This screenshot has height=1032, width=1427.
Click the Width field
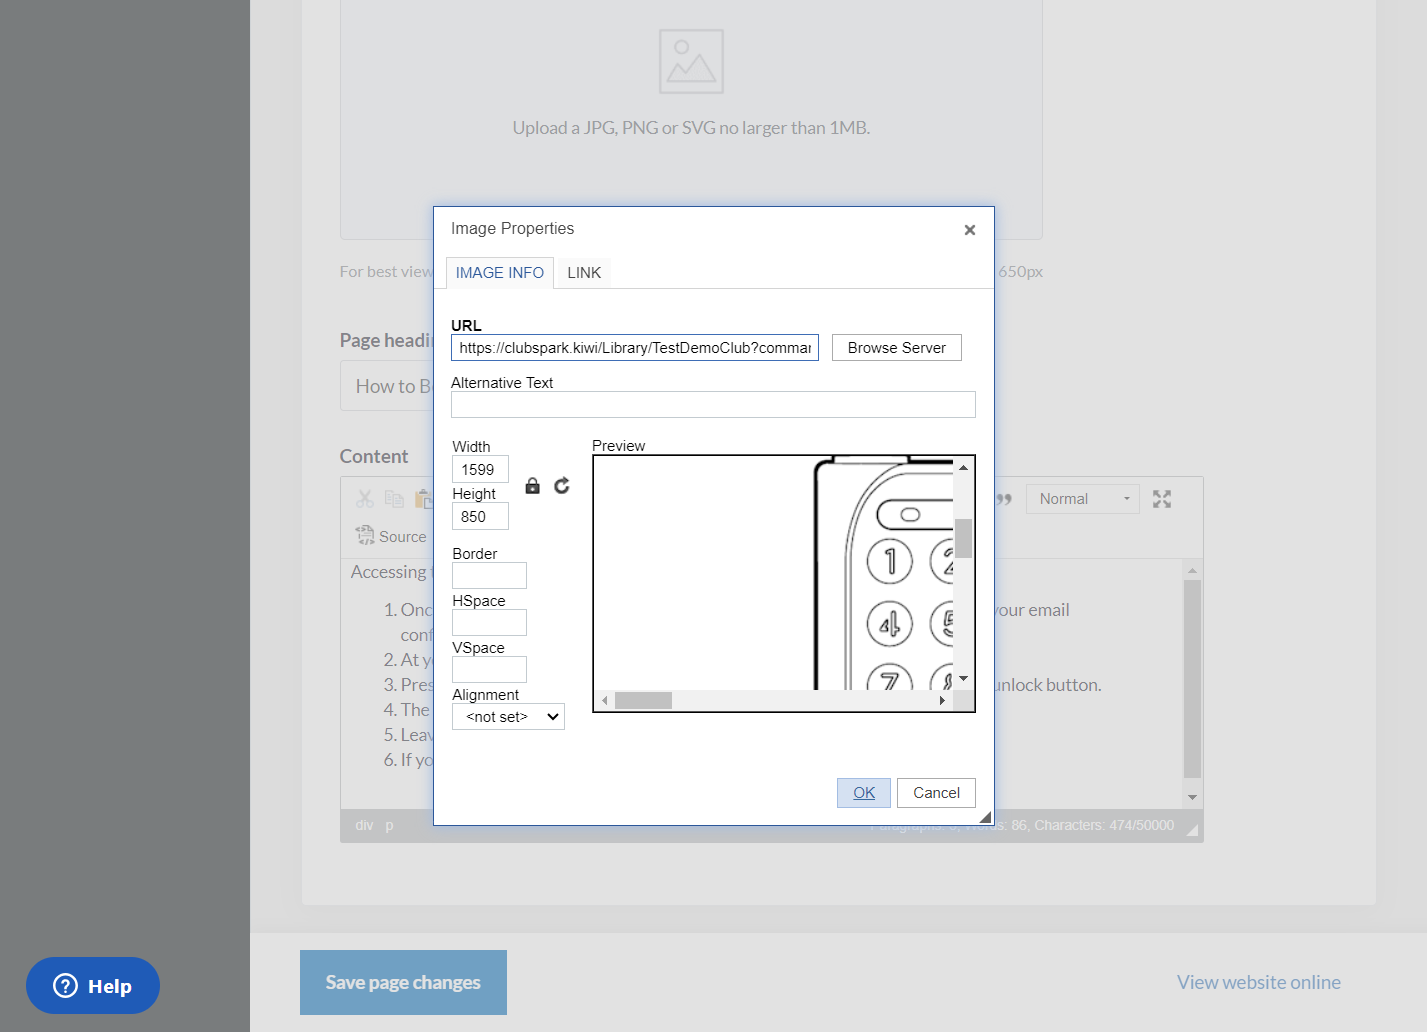[480, 469]
